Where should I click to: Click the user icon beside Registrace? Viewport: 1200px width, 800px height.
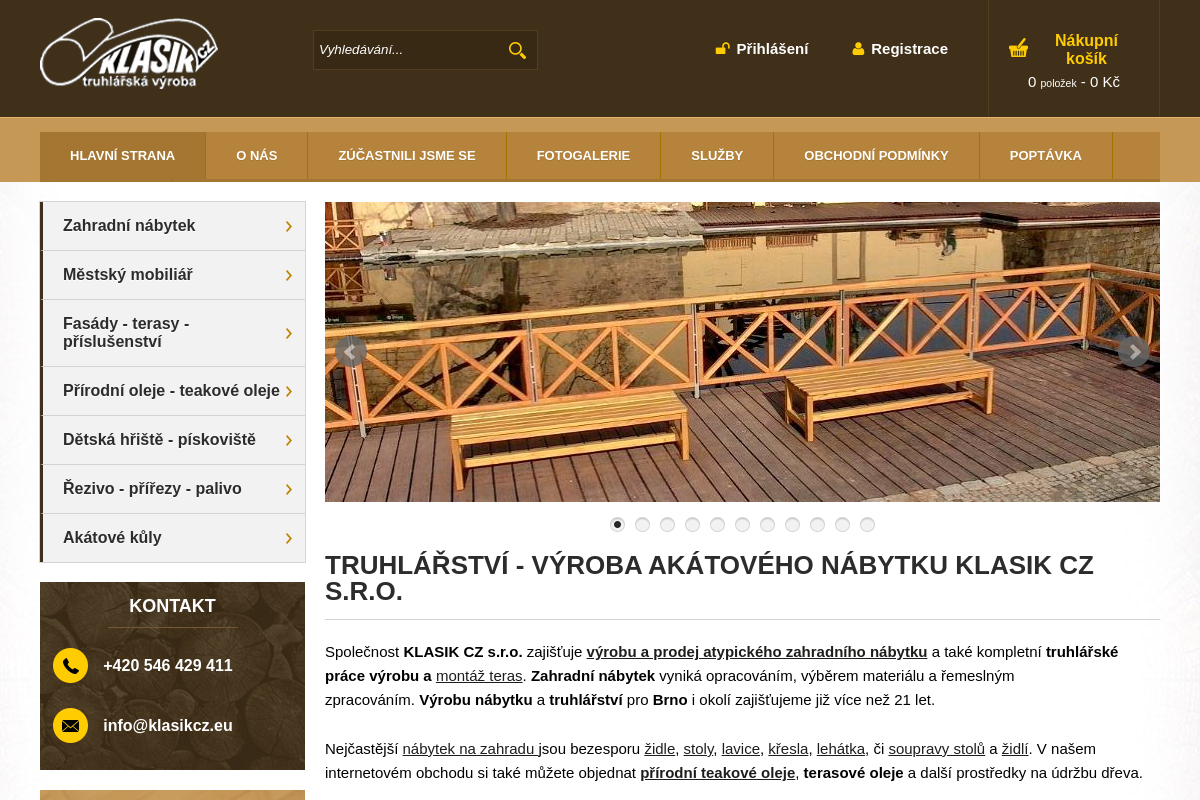click(x=858, y=48)
